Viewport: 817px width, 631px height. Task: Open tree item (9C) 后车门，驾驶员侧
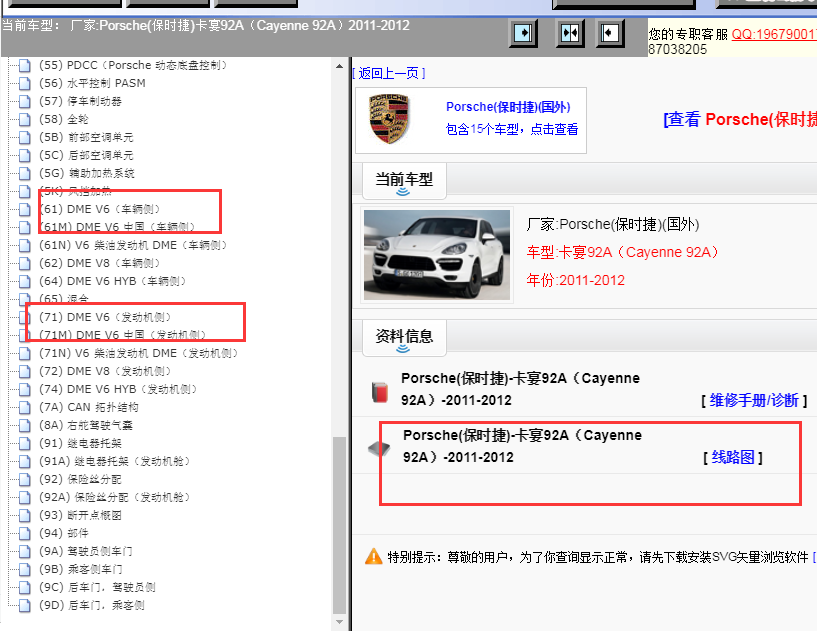point(97,587)
